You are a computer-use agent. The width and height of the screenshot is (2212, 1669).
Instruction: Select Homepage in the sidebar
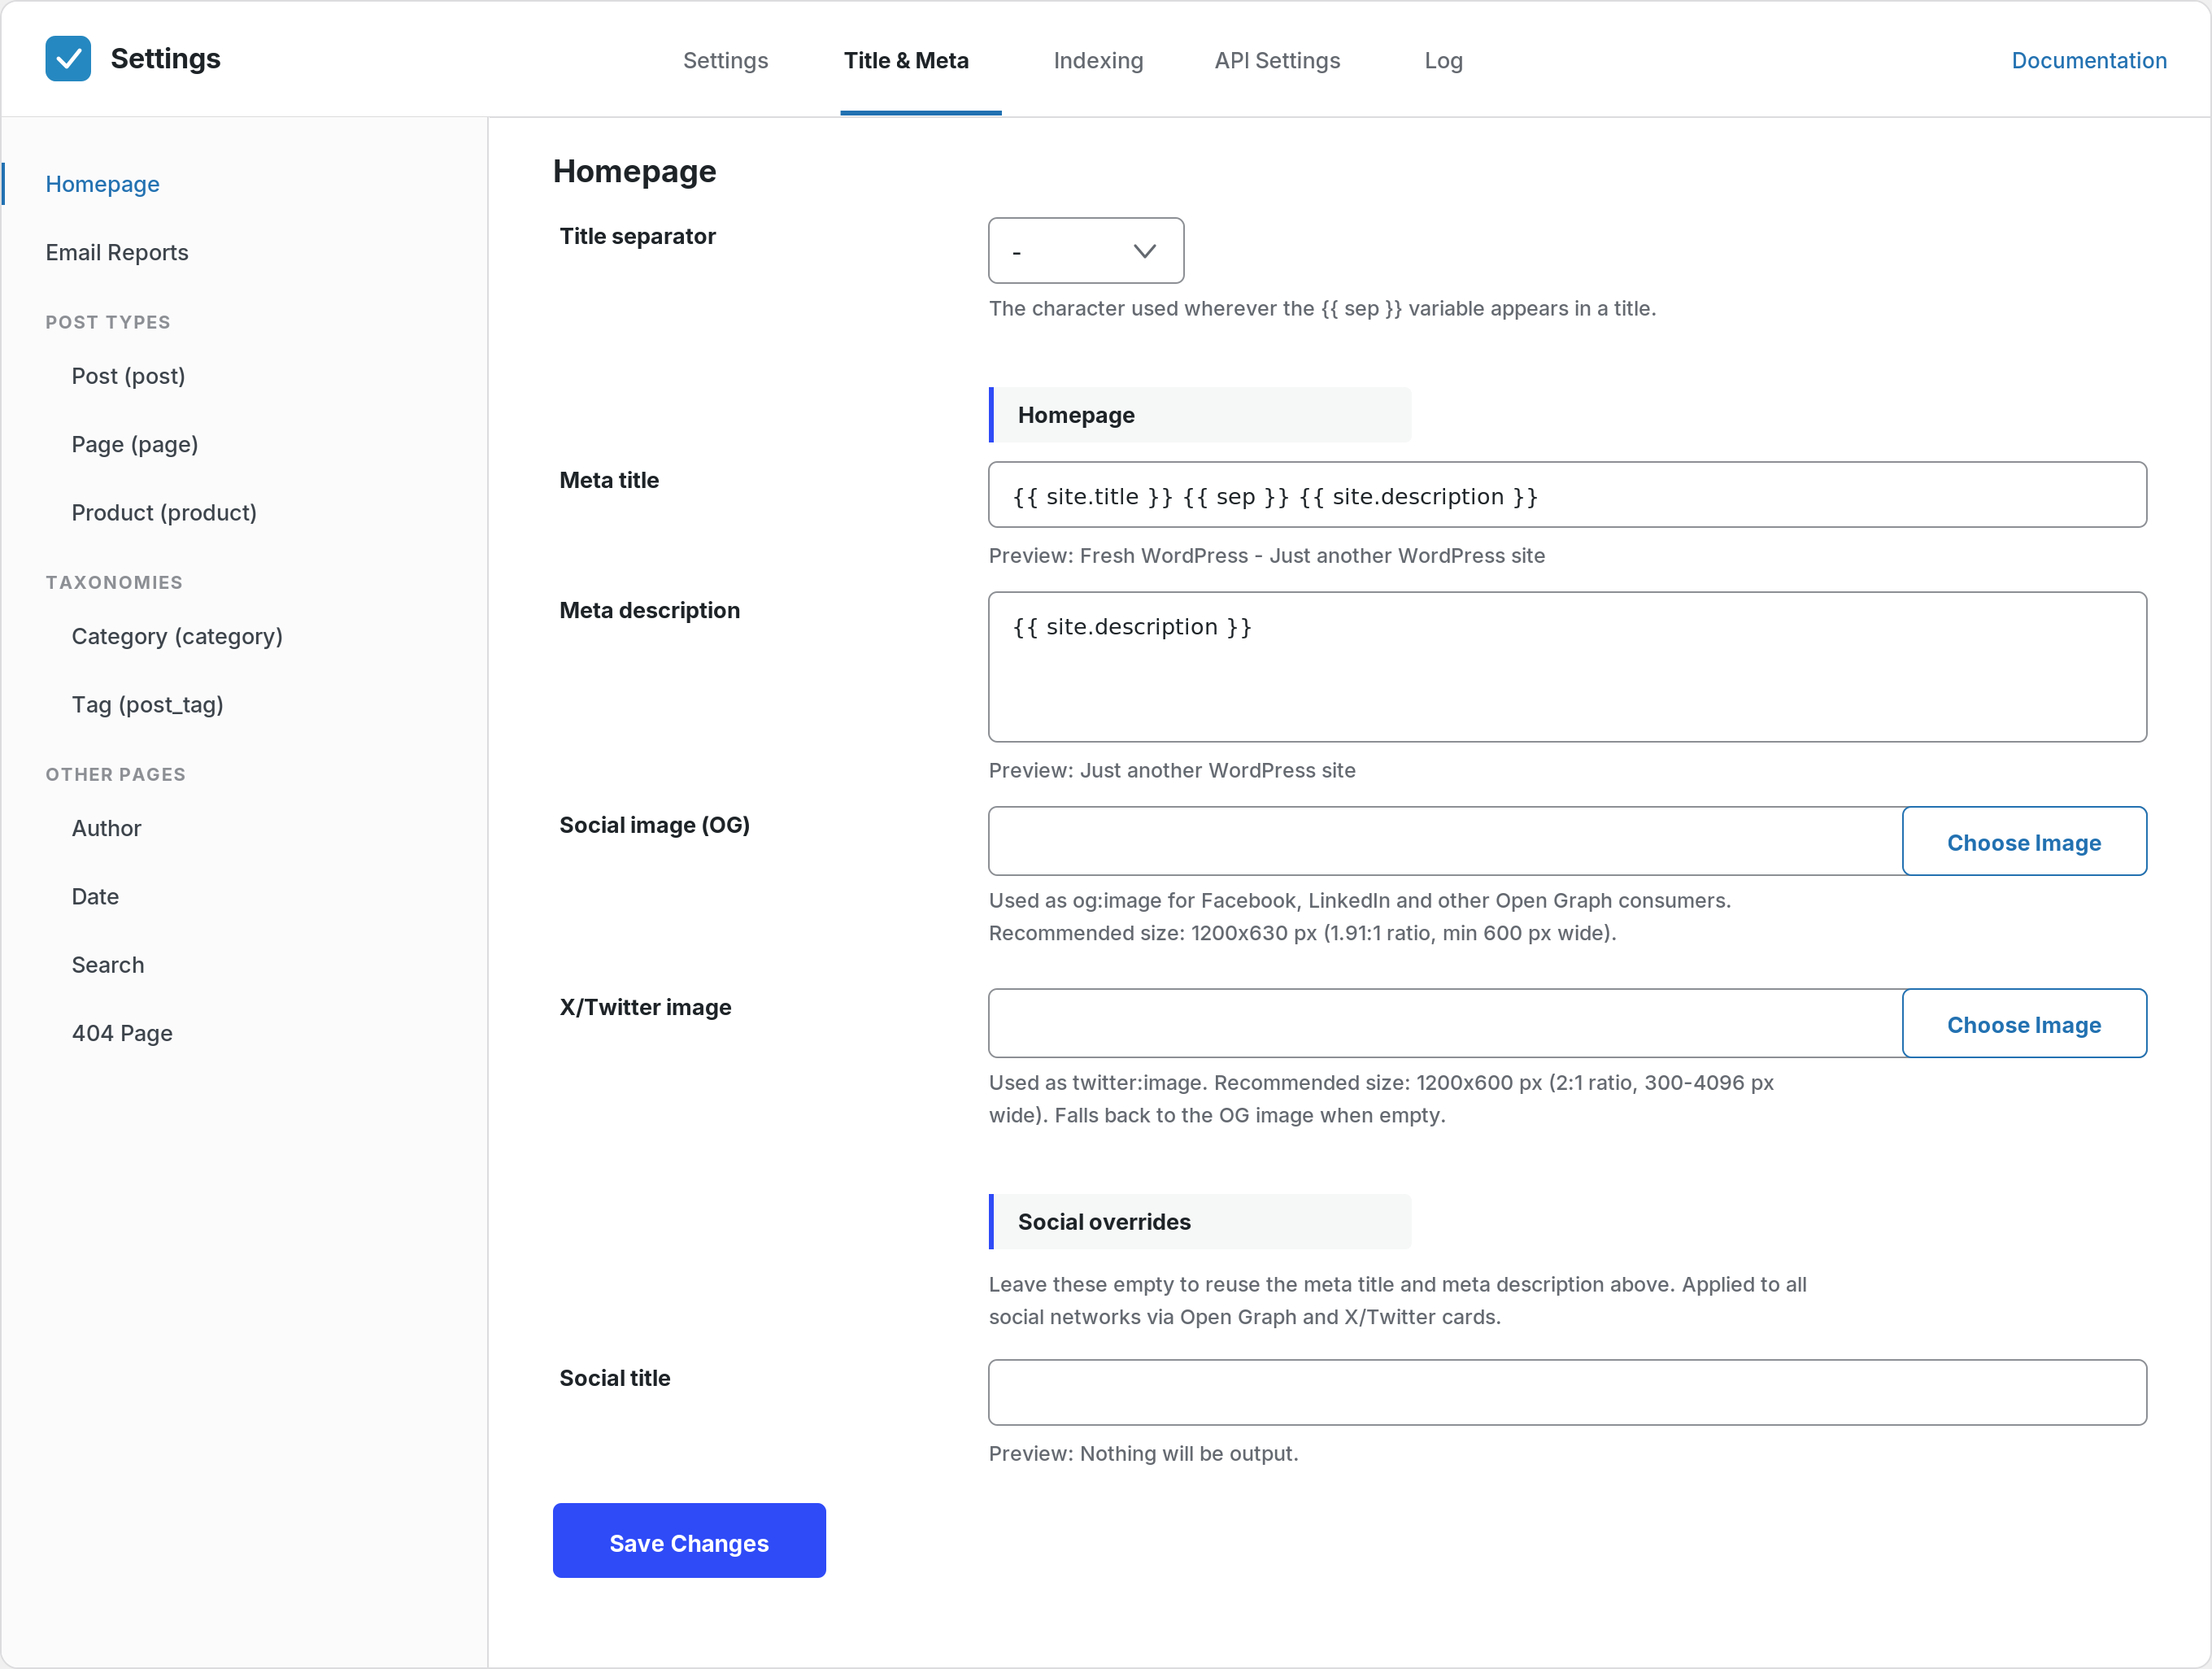[102, 184]
